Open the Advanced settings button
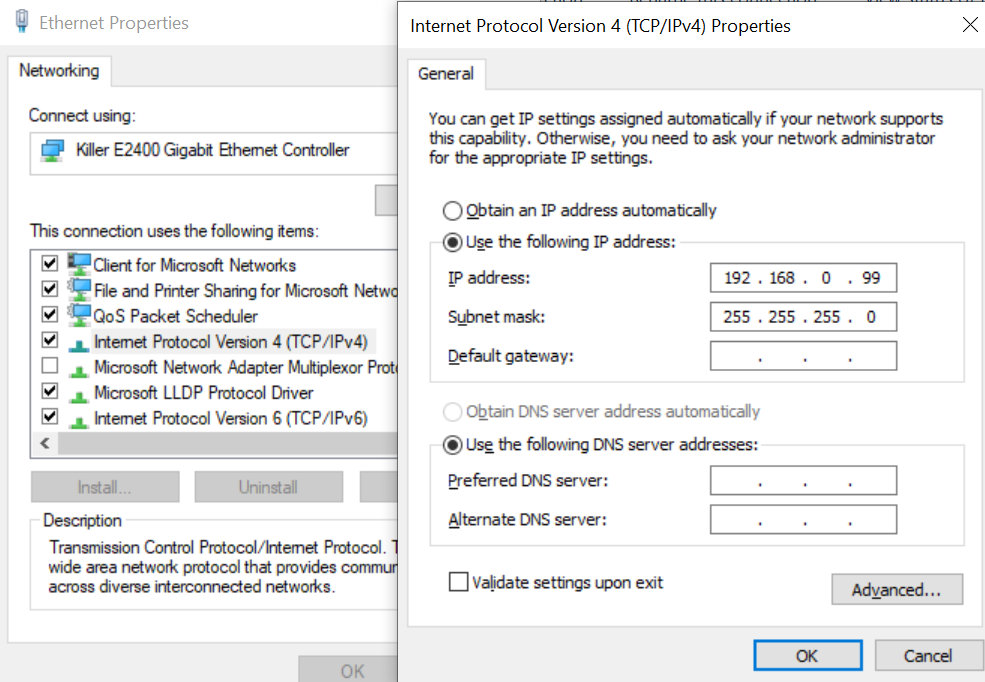The width and height of the screenshot is (985, 682). tap(896, 590)
